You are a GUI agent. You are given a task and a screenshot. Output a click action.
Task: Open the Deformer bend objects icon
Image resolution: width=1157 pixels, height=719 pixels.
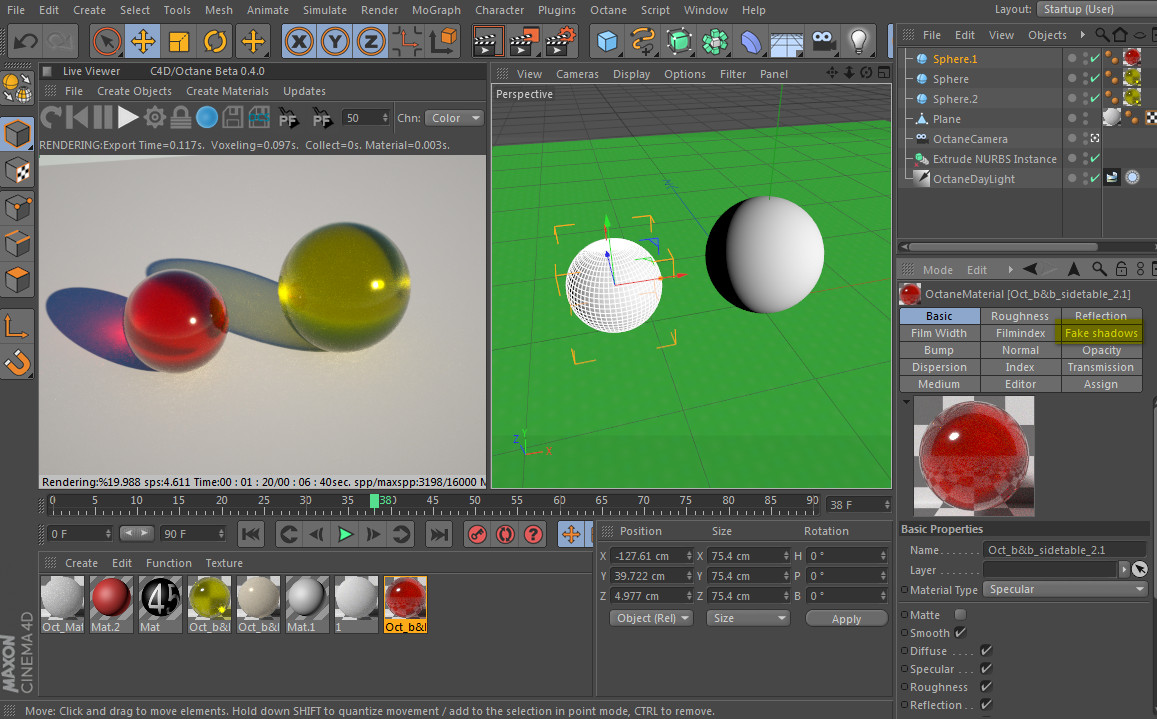pyautogui.click(x=750, y=42)
